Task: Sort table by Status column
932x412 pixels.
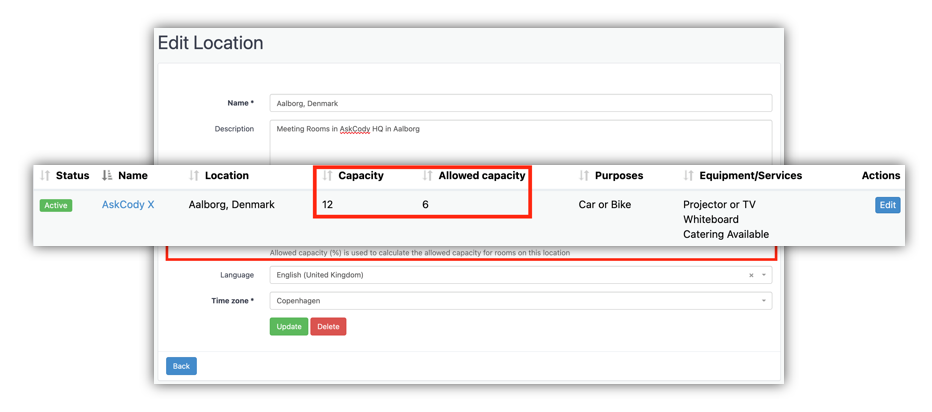Action: pos(65,175)
